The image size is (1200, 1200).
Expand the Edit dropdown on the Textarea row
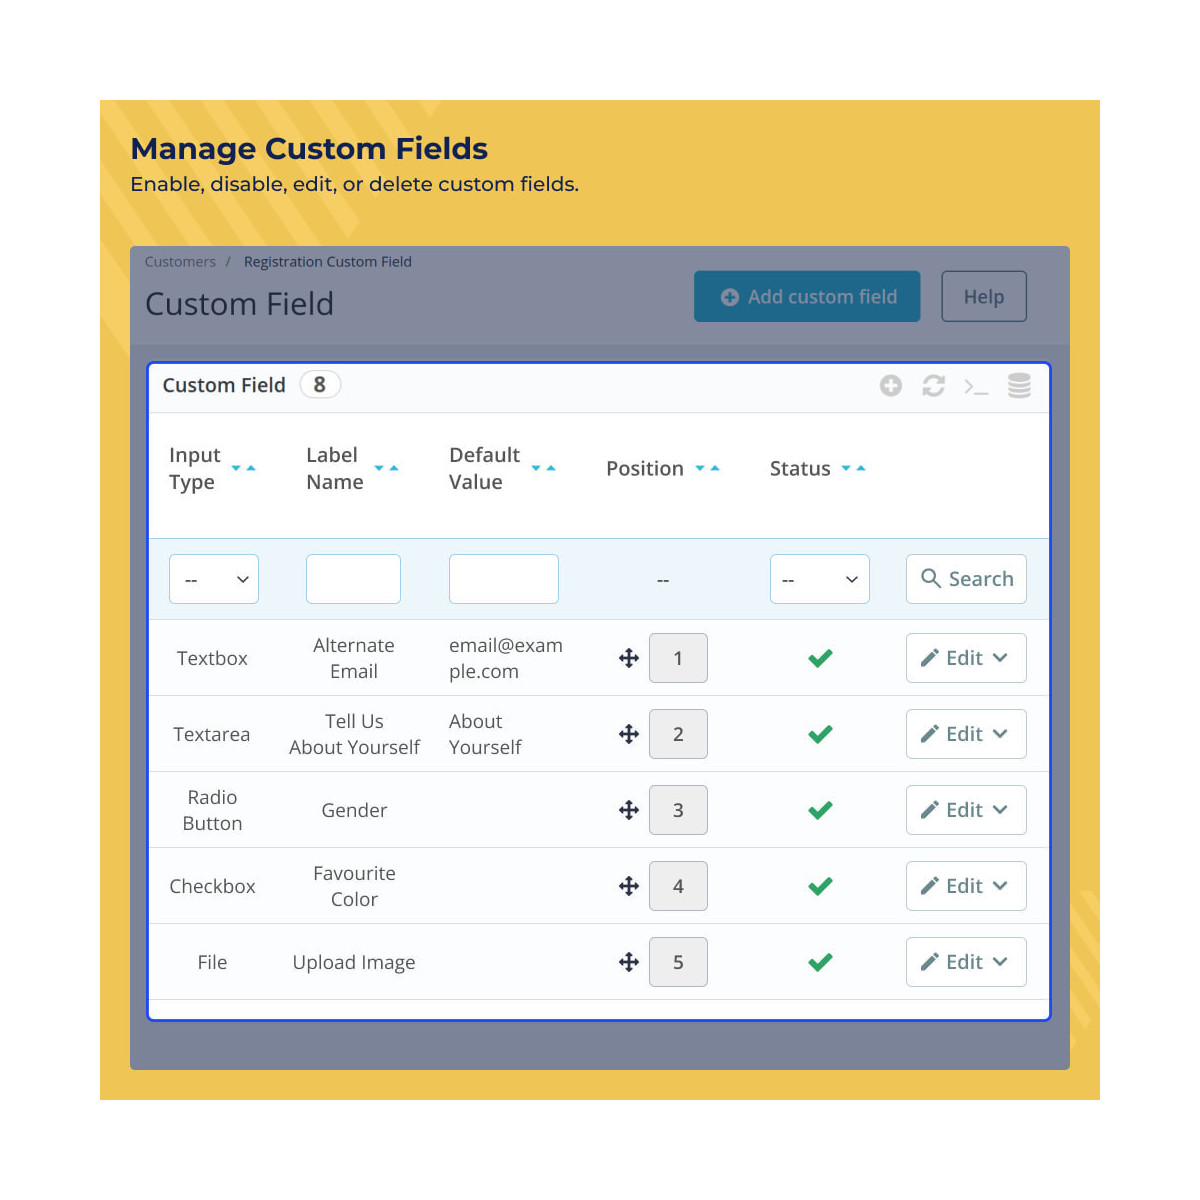(x=1001, y=734)
